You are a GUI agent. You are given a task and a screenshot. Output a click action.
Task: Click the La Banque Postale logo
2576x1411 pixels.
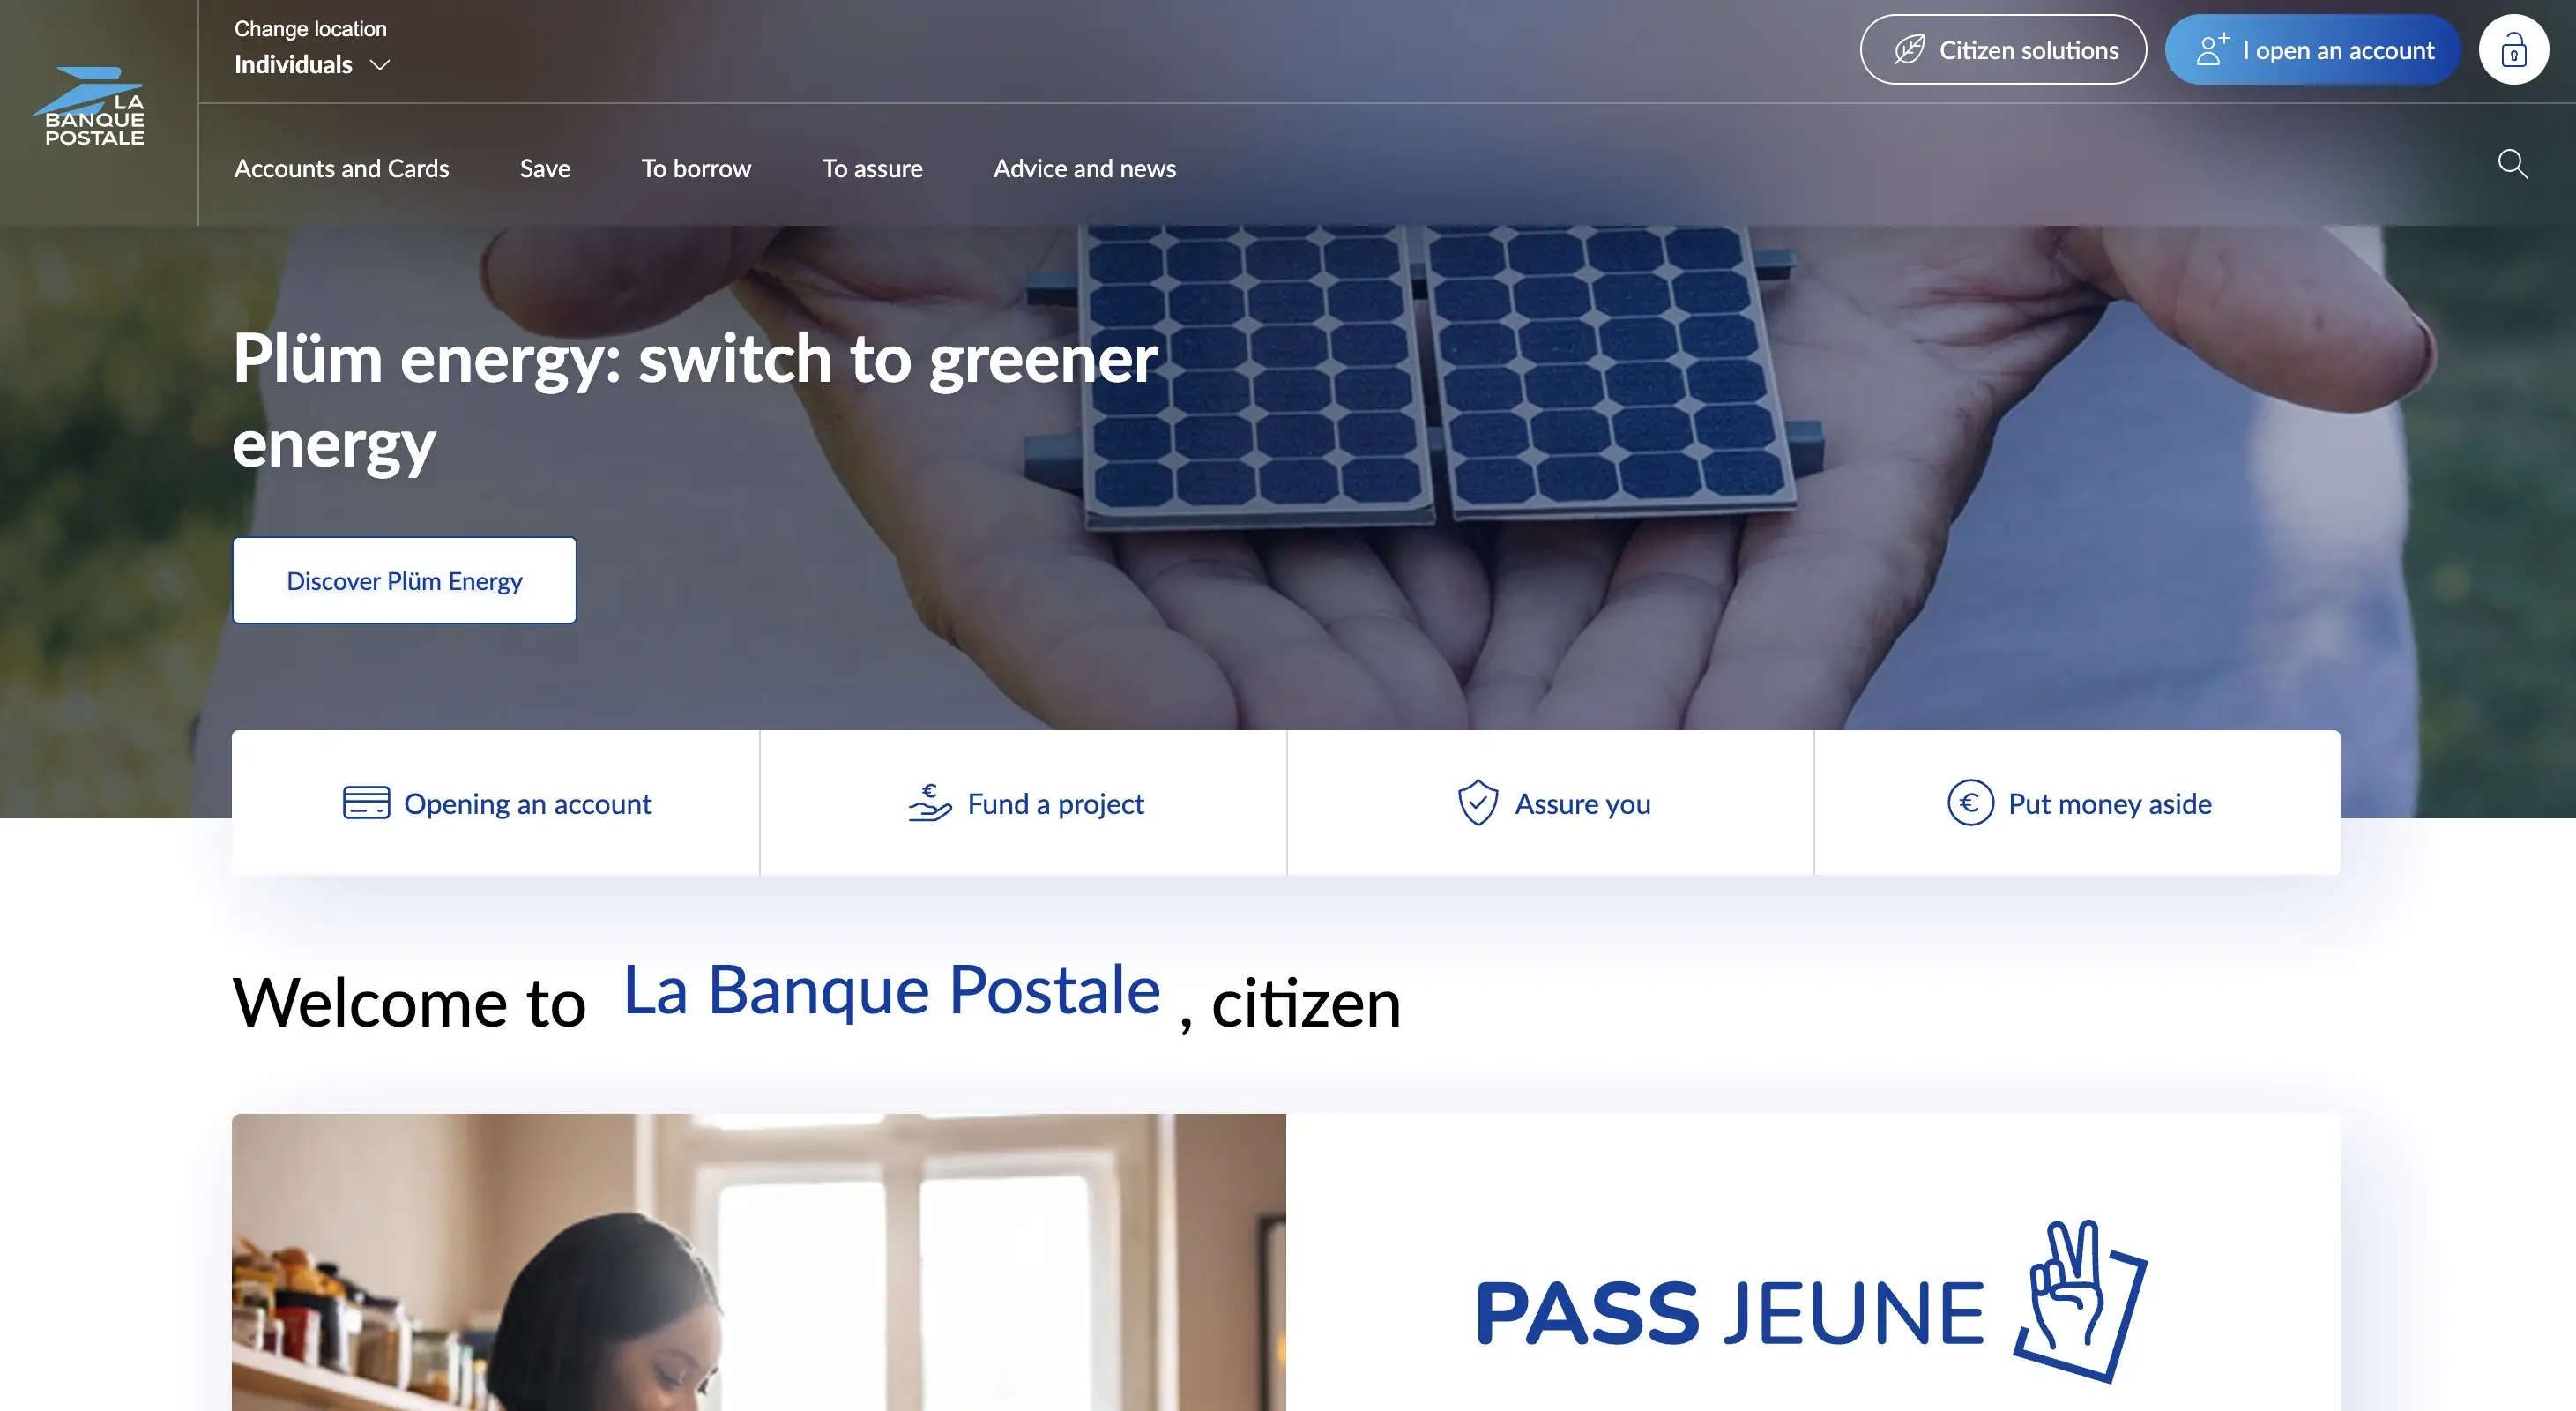tap(90, 107)
